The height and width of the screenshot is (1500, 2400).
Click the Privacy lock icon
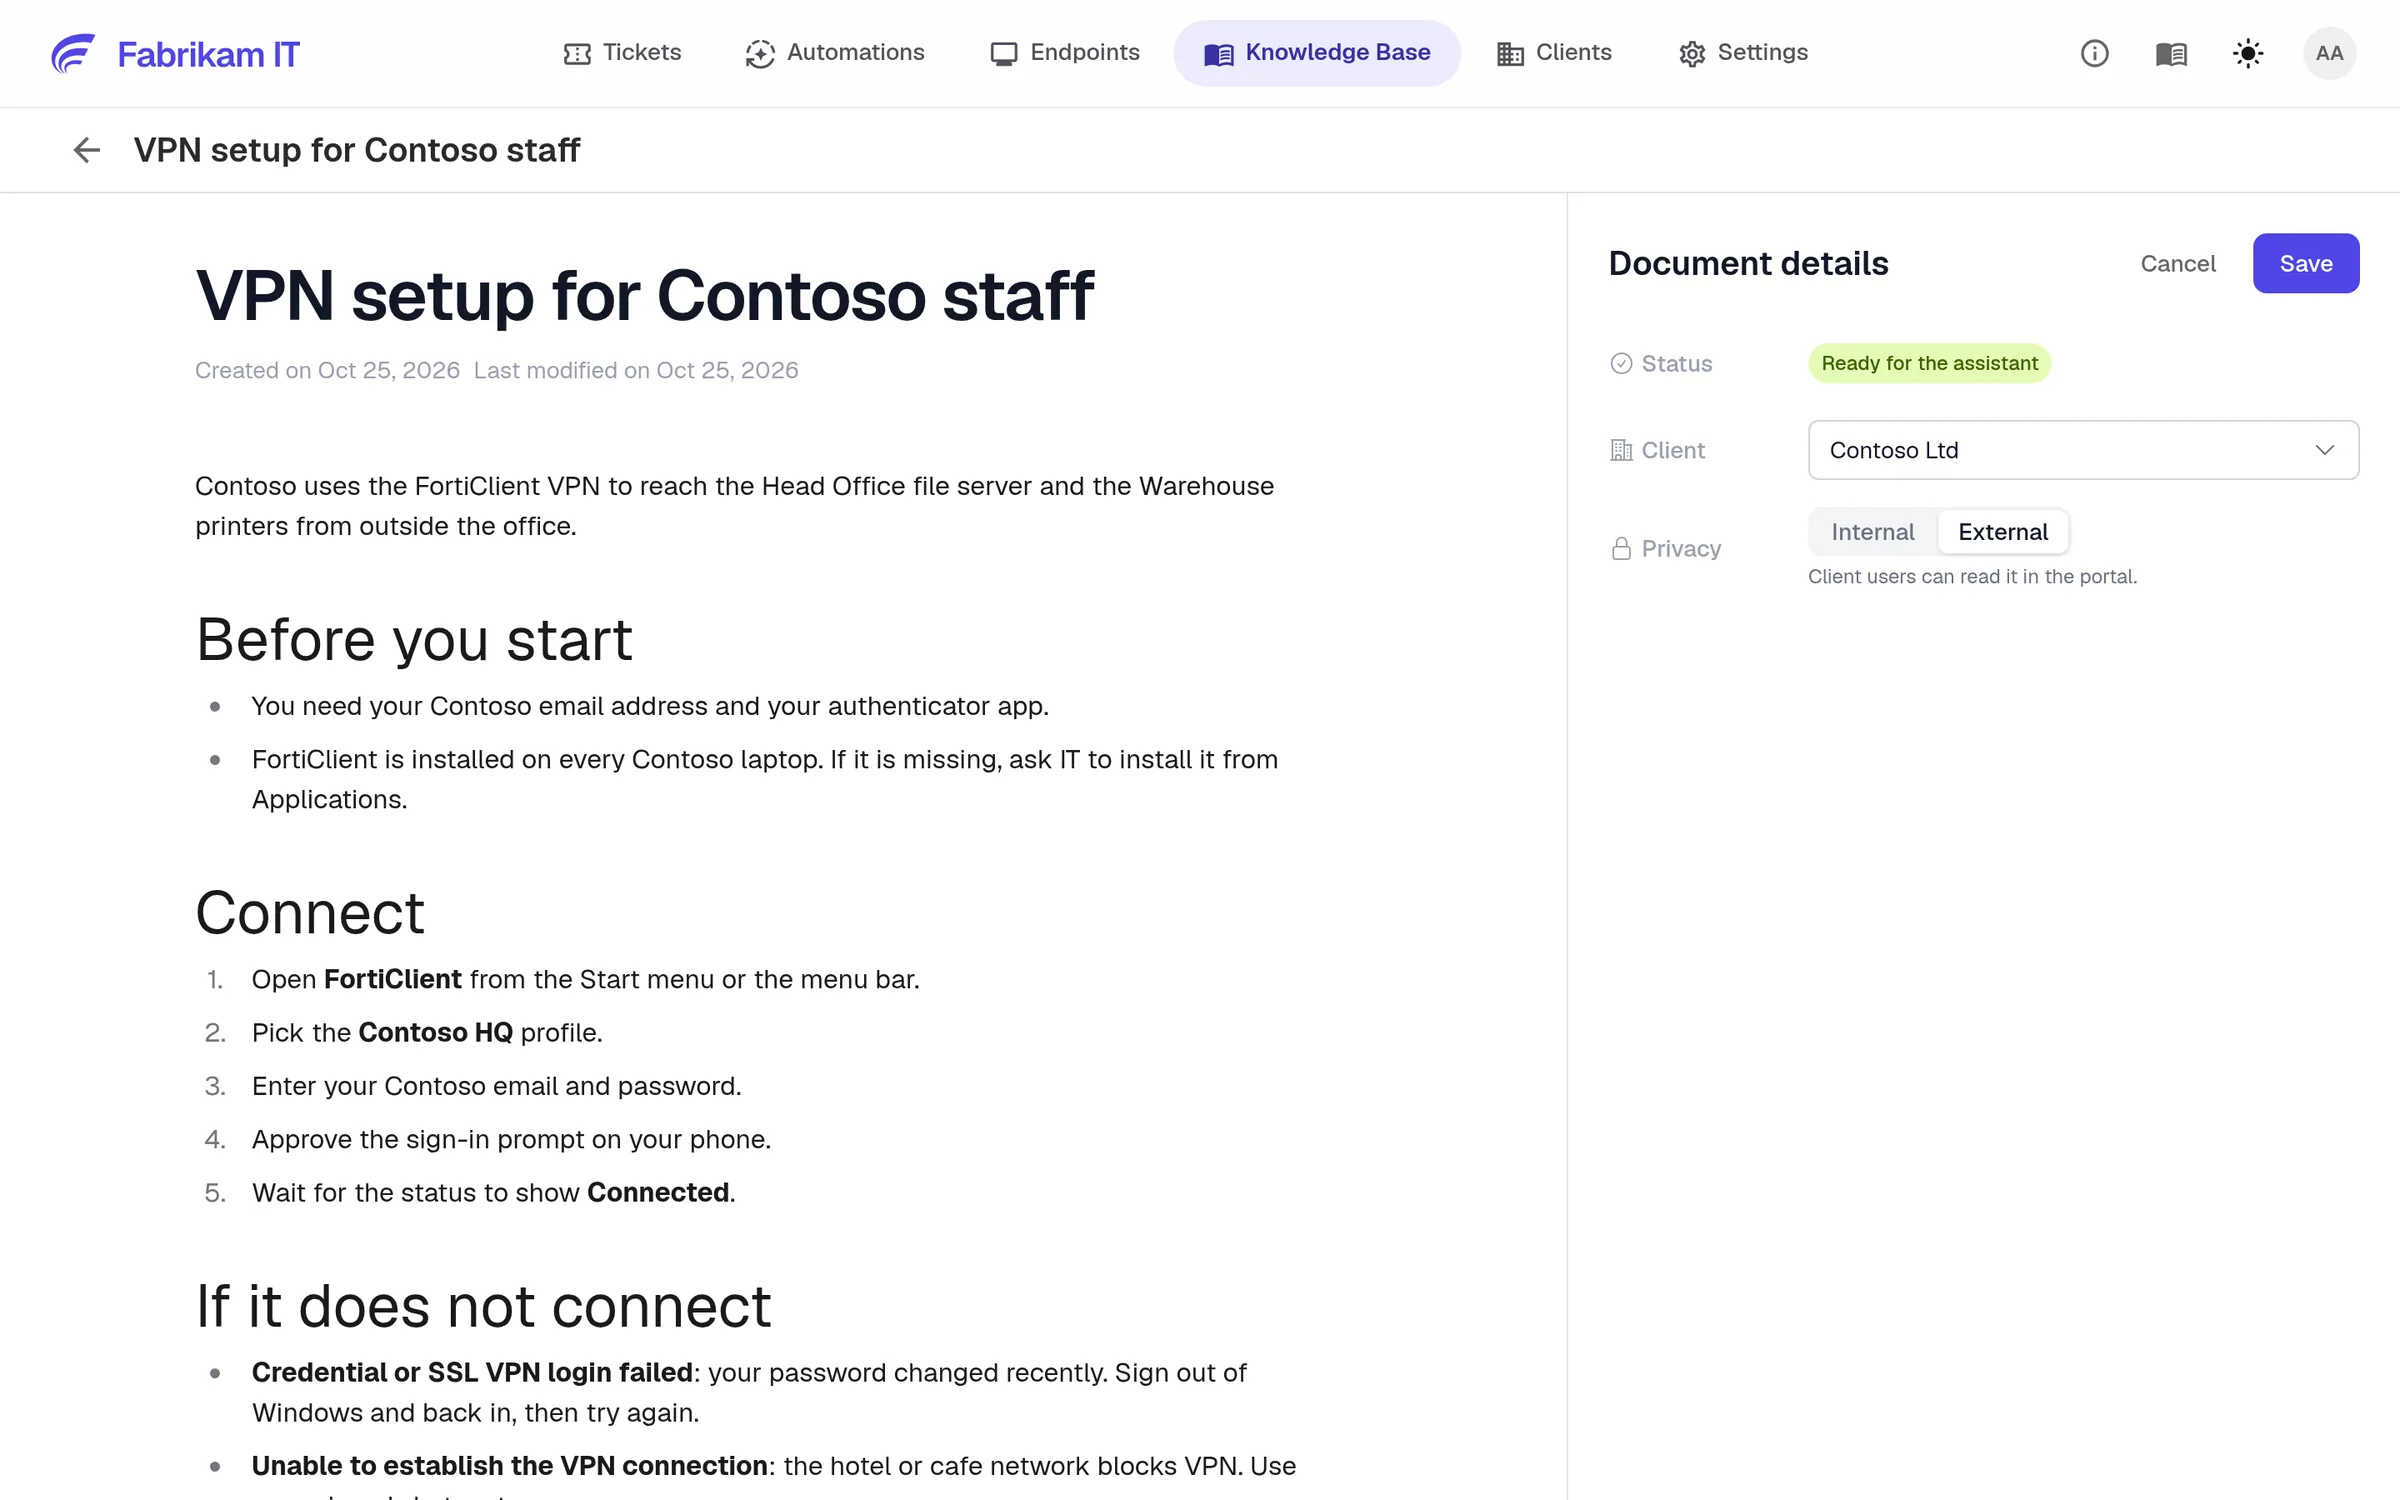click(x=1621, y=549)
